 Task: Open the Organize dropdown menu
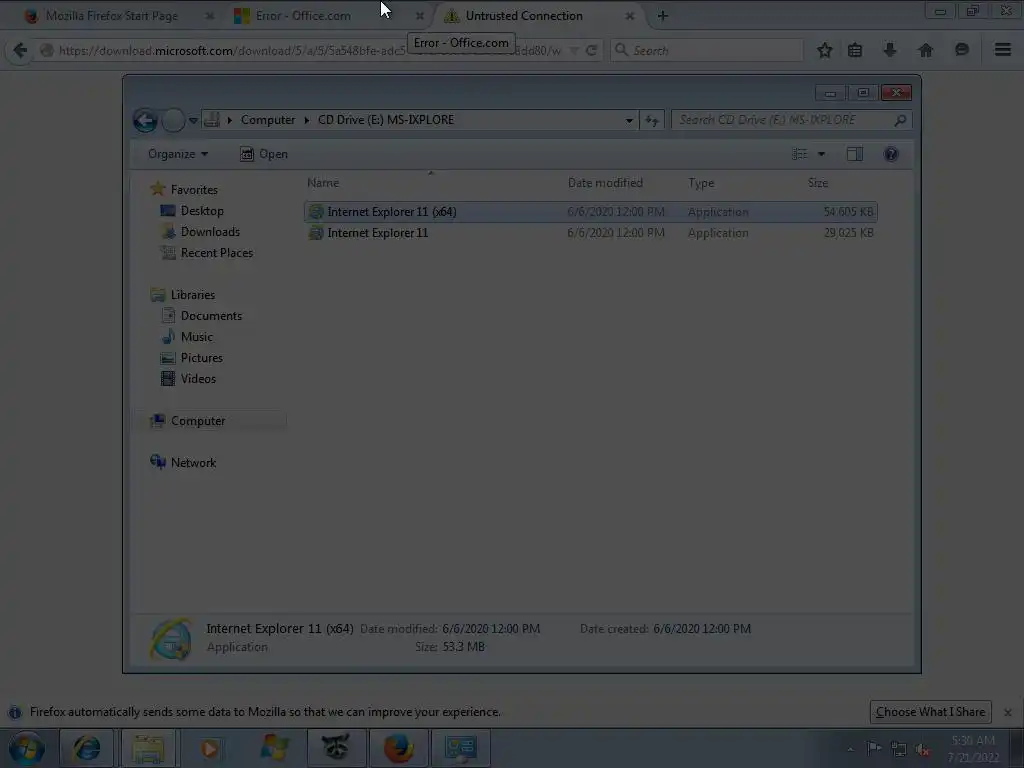point(178,154)
